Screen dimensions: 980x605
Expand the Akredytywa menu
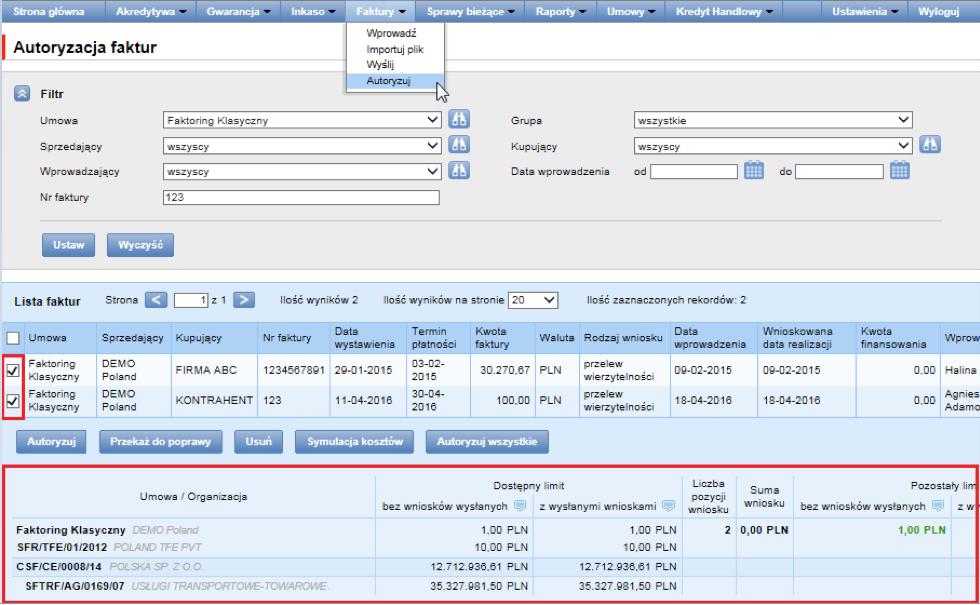pos(151,11)
